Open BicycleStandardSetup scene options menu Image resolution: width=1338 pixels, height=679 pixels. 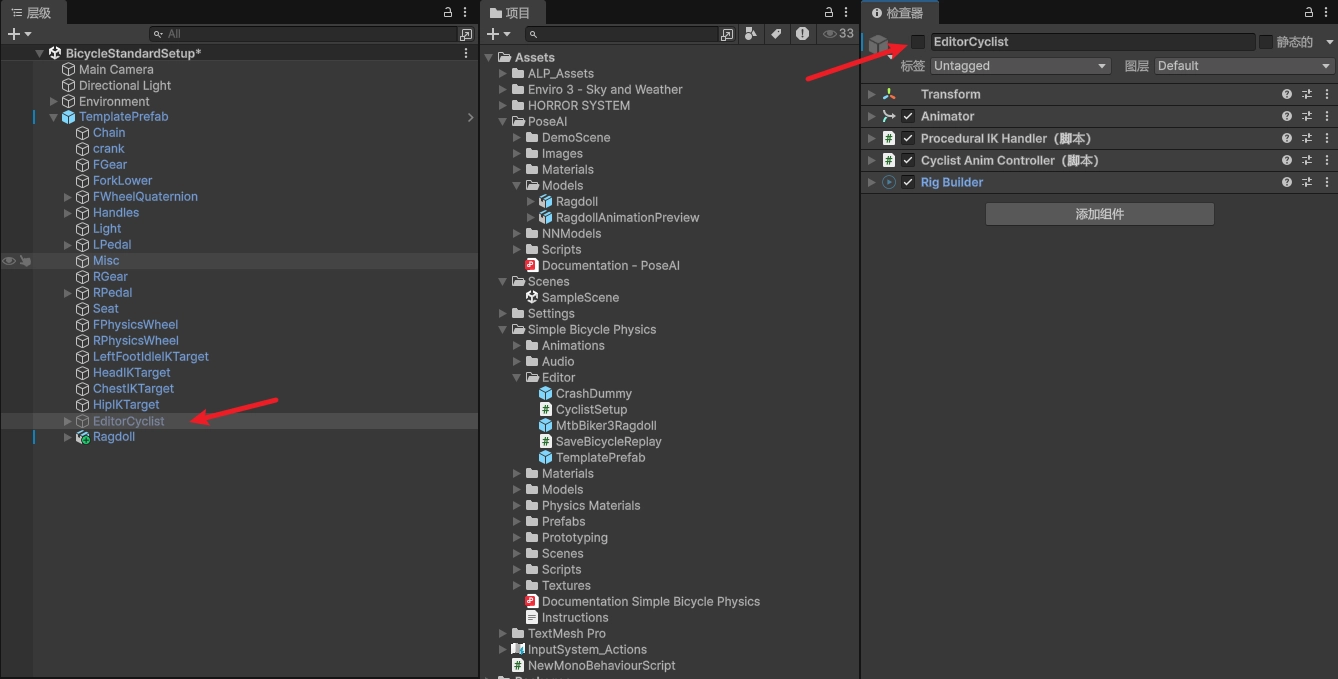(x=466, y=53)
